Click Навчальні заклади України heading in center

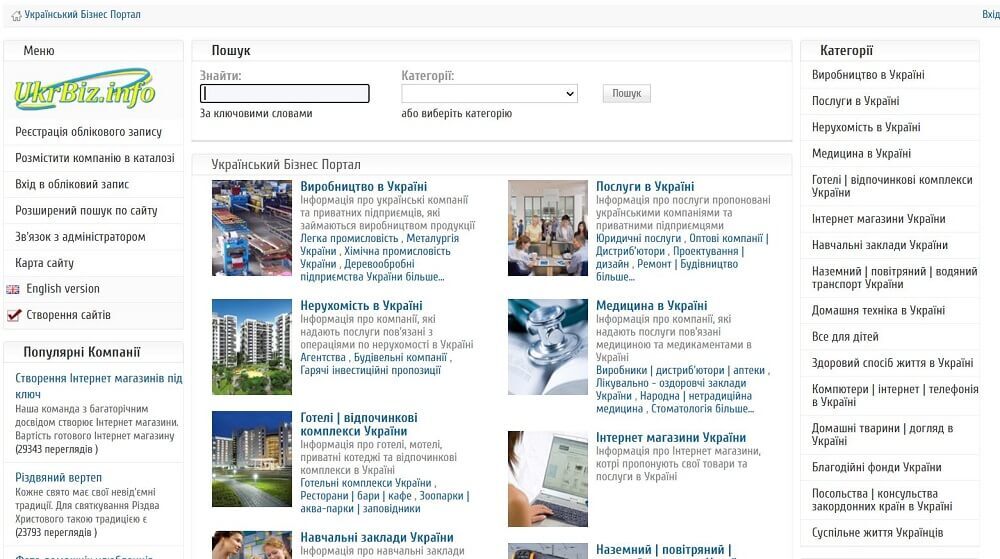(377, 538)
